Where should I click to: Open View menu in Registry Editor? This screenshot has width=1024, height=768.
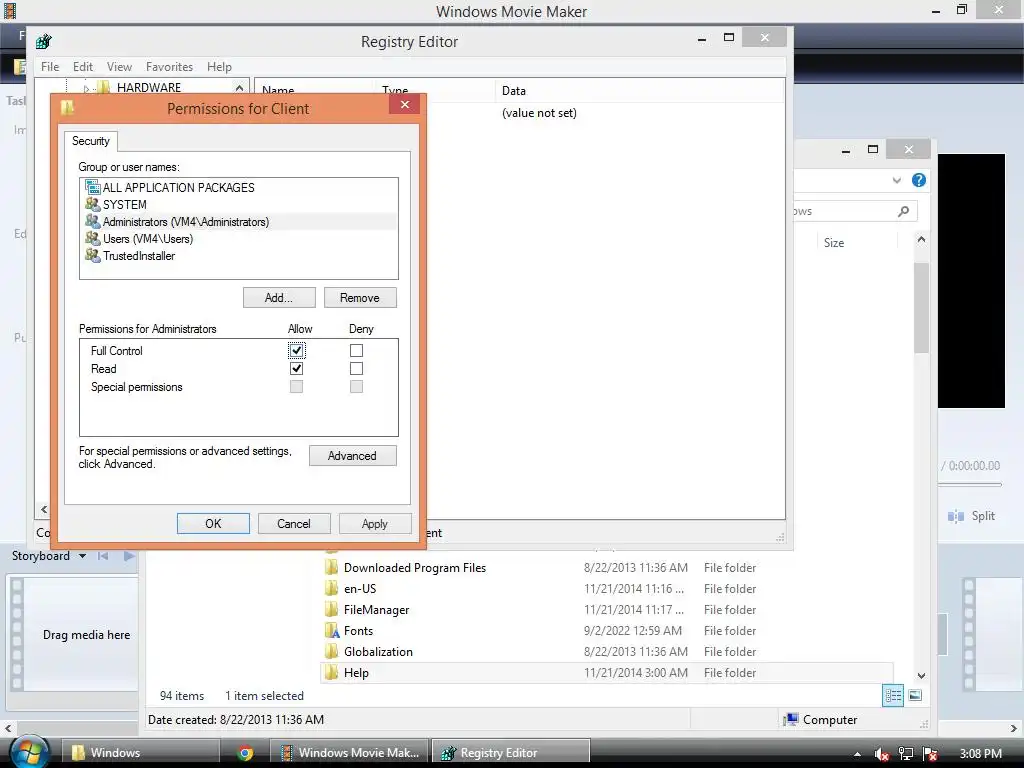[120, 67]
